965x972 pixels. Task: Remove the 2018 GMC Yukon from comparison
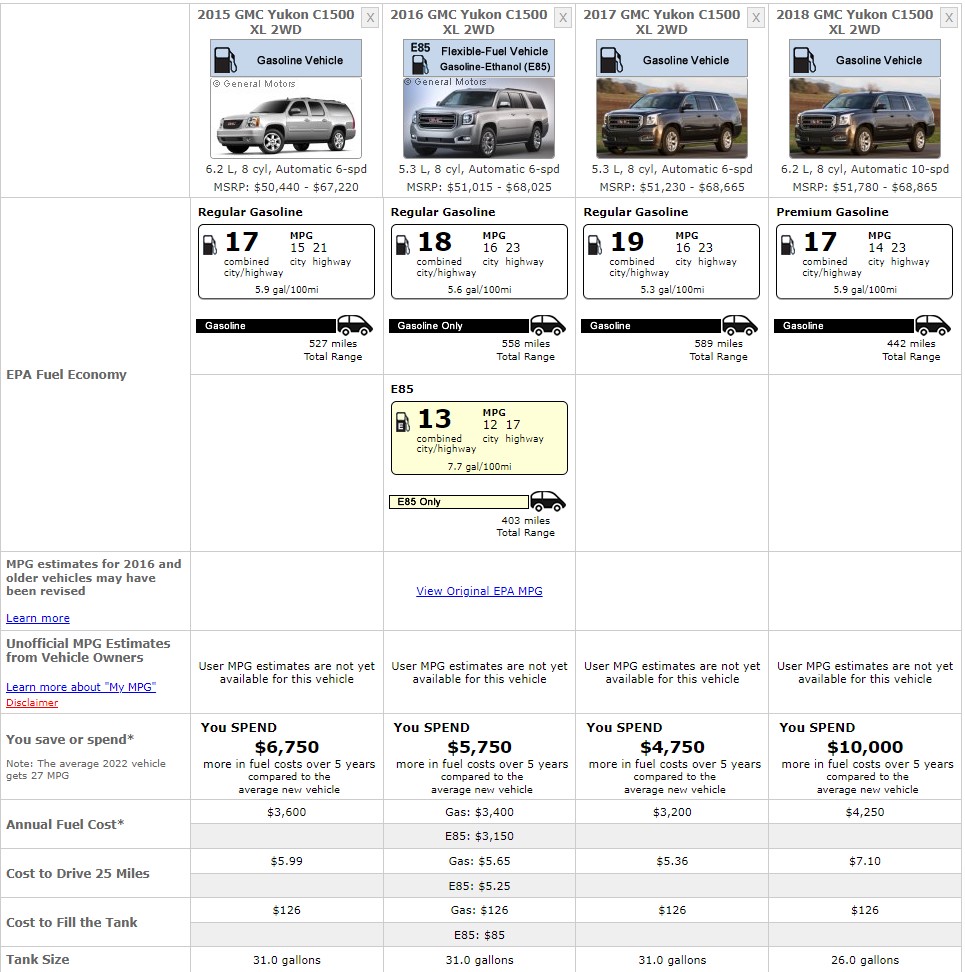949,17
